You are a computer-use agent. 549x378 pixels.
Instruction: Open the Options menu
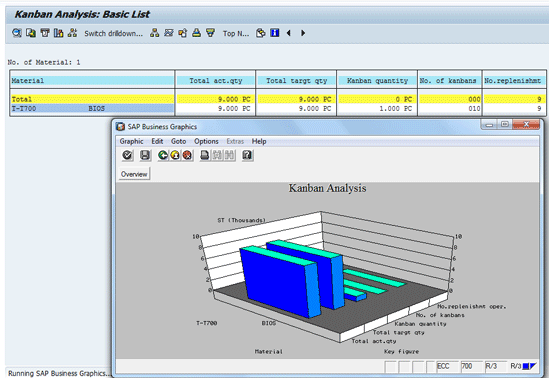point(206,141)
